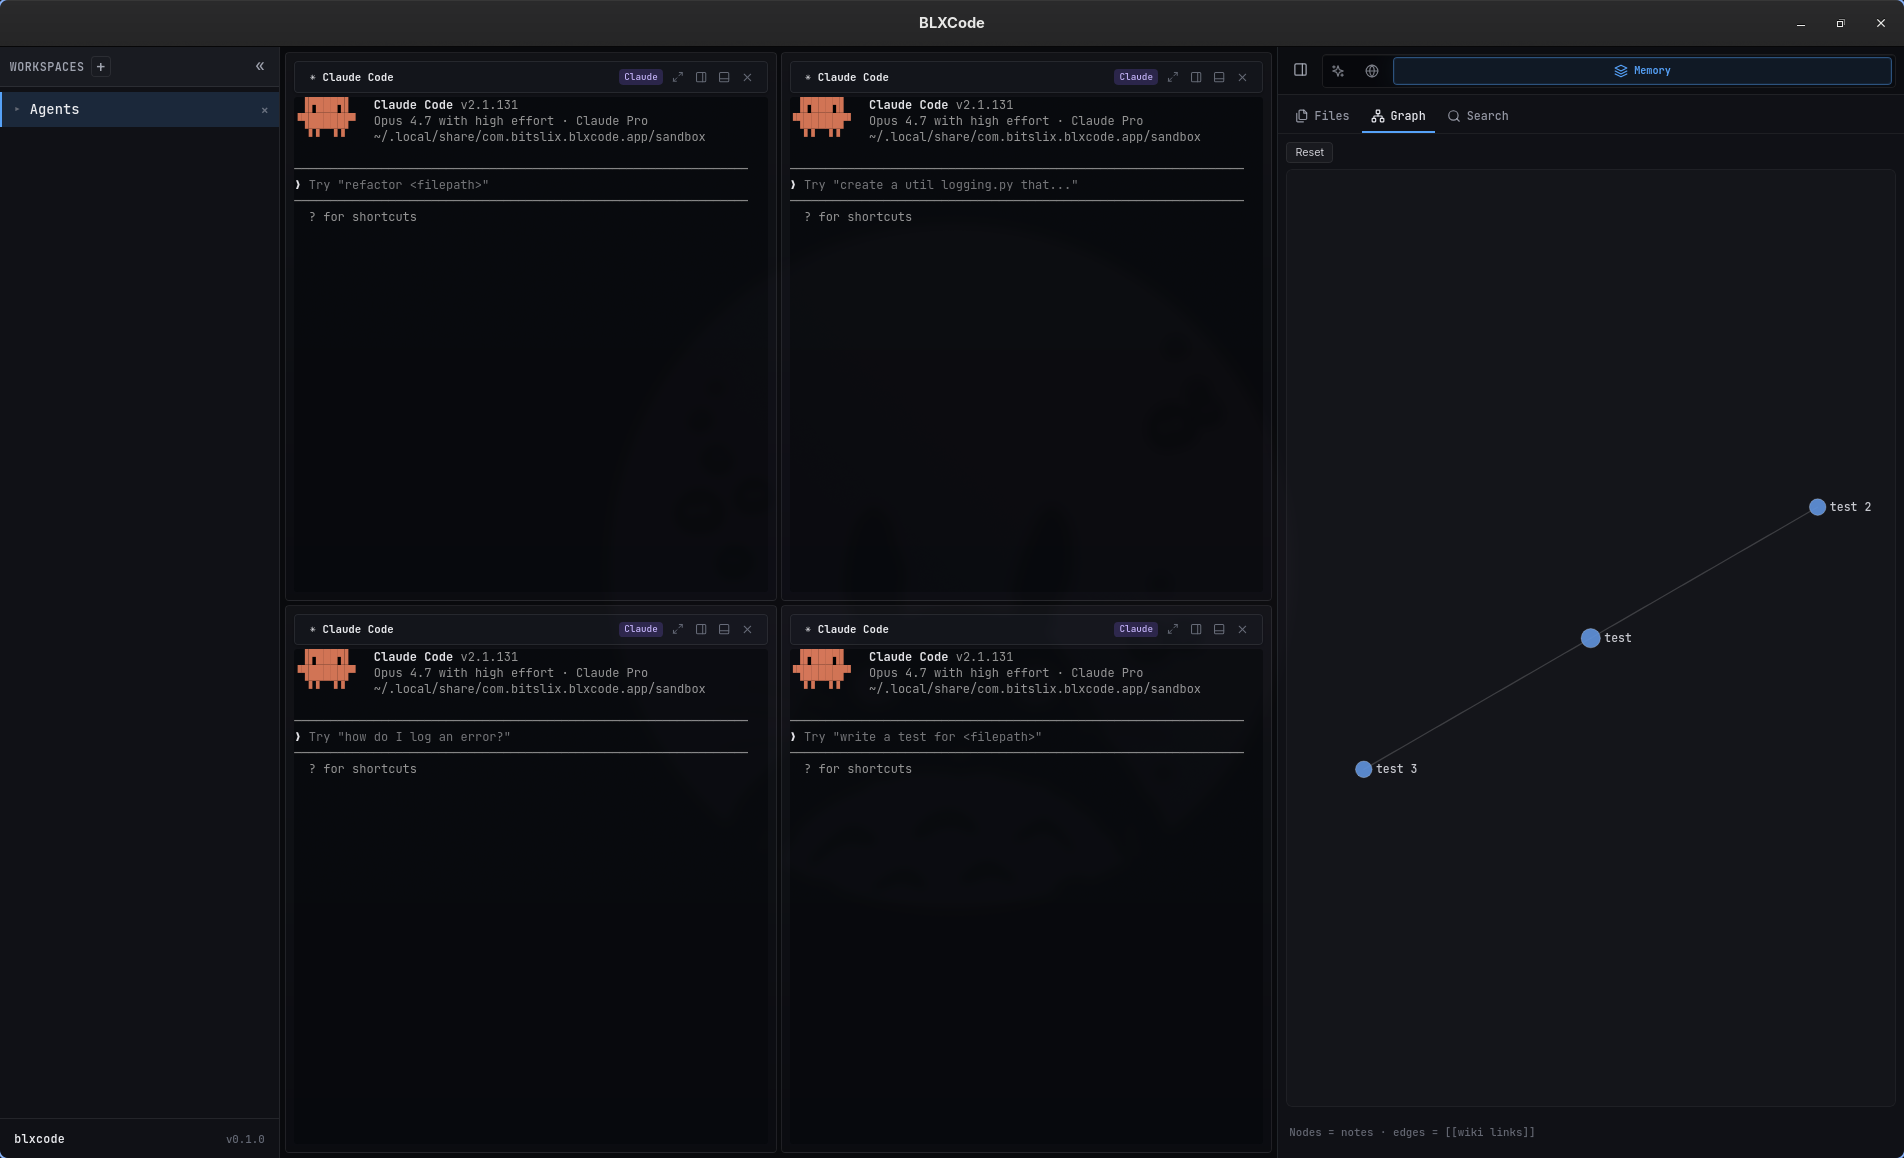
Task: Split right in the "write a test" pane
Action: click(x=1196, y=629)
